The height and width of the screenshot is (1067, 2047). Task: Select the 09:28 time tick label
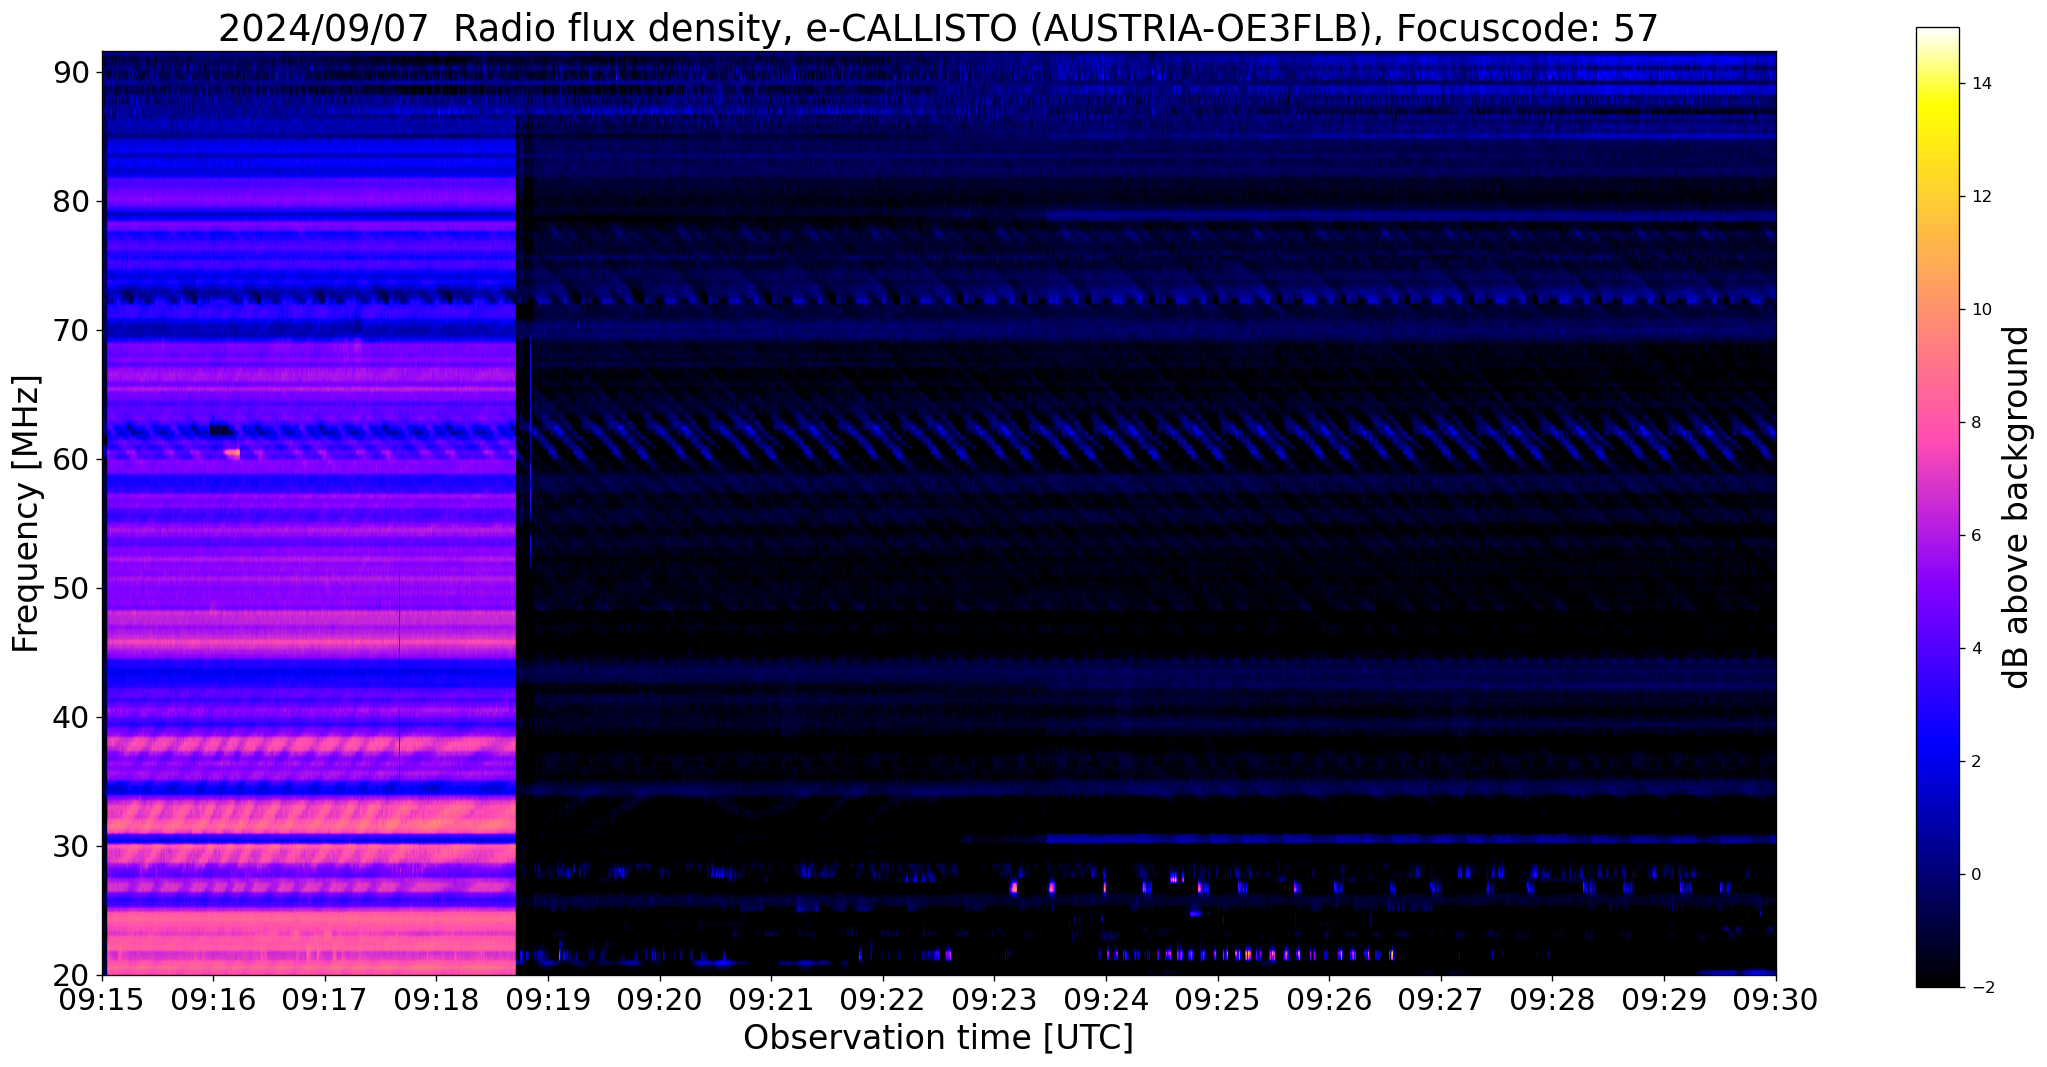[x=1552, y=1000]
